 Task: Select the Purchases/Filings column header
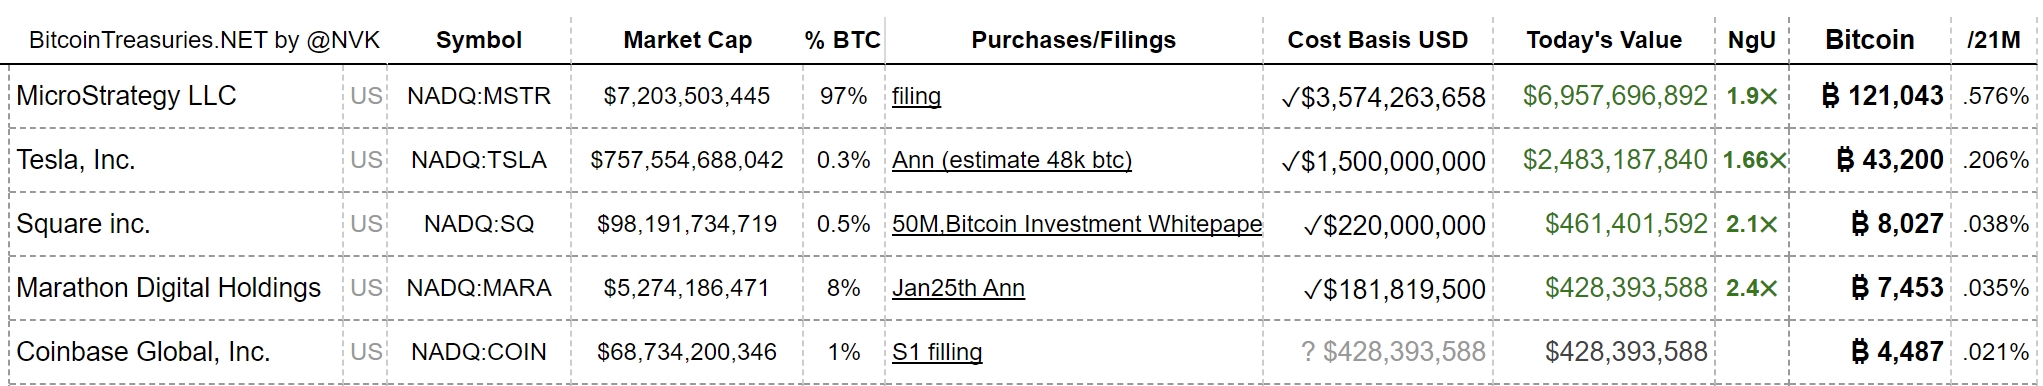coord(1073,40)
